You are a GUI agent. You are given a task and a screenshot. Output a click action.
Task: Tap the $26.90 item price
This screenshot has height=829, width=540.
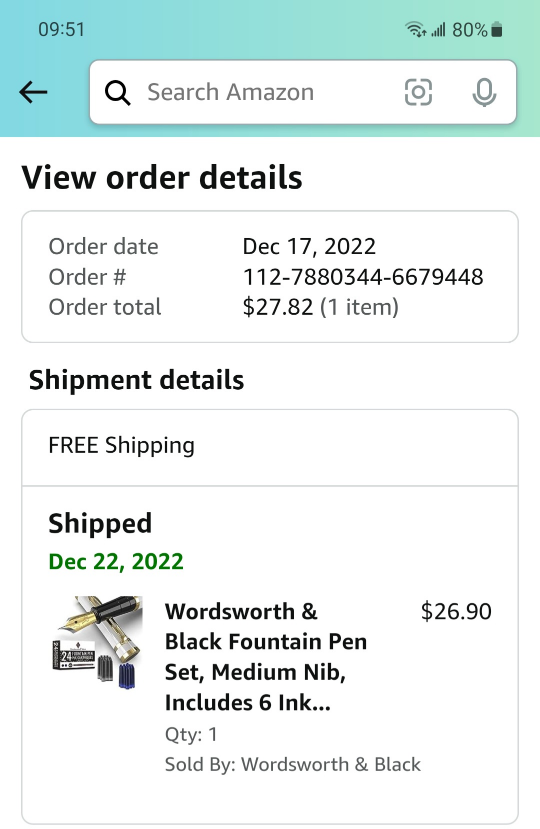tap(456, 611)
